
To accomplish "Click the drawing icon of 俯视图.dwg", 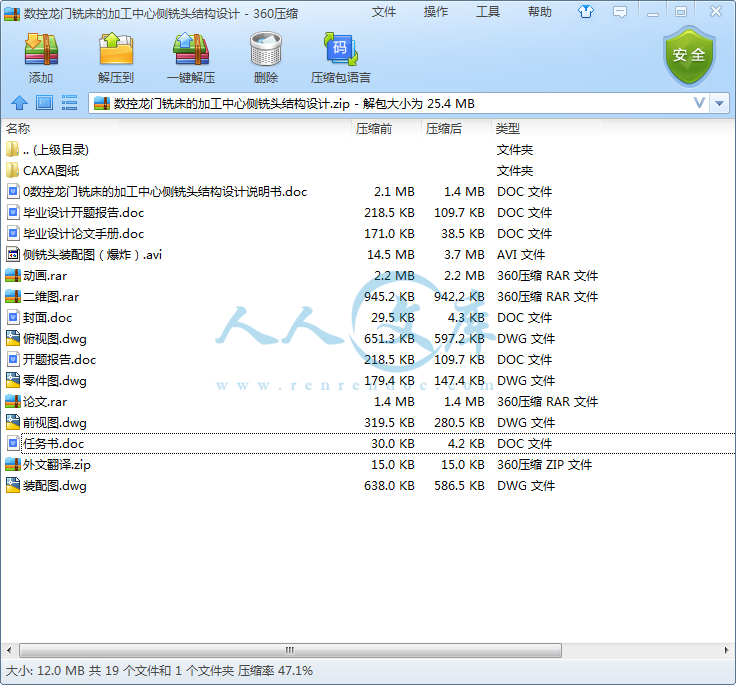I will point(13,339).
